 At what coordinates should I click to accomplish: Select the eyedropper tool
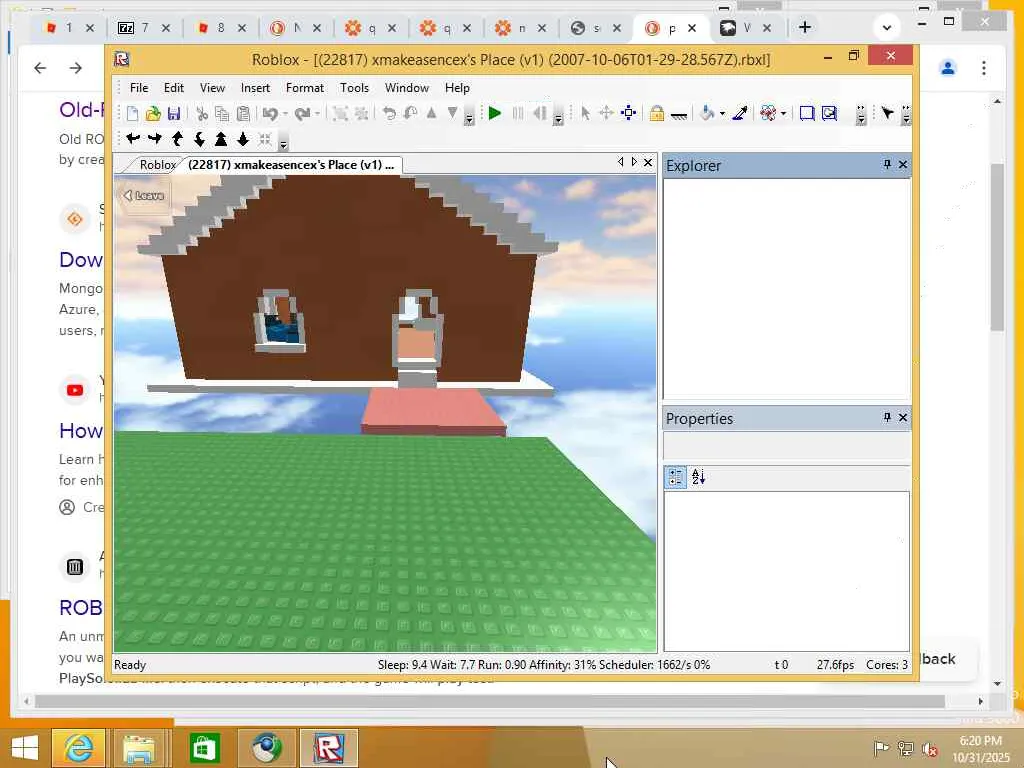pyautogui.click(x=740, y=114)
